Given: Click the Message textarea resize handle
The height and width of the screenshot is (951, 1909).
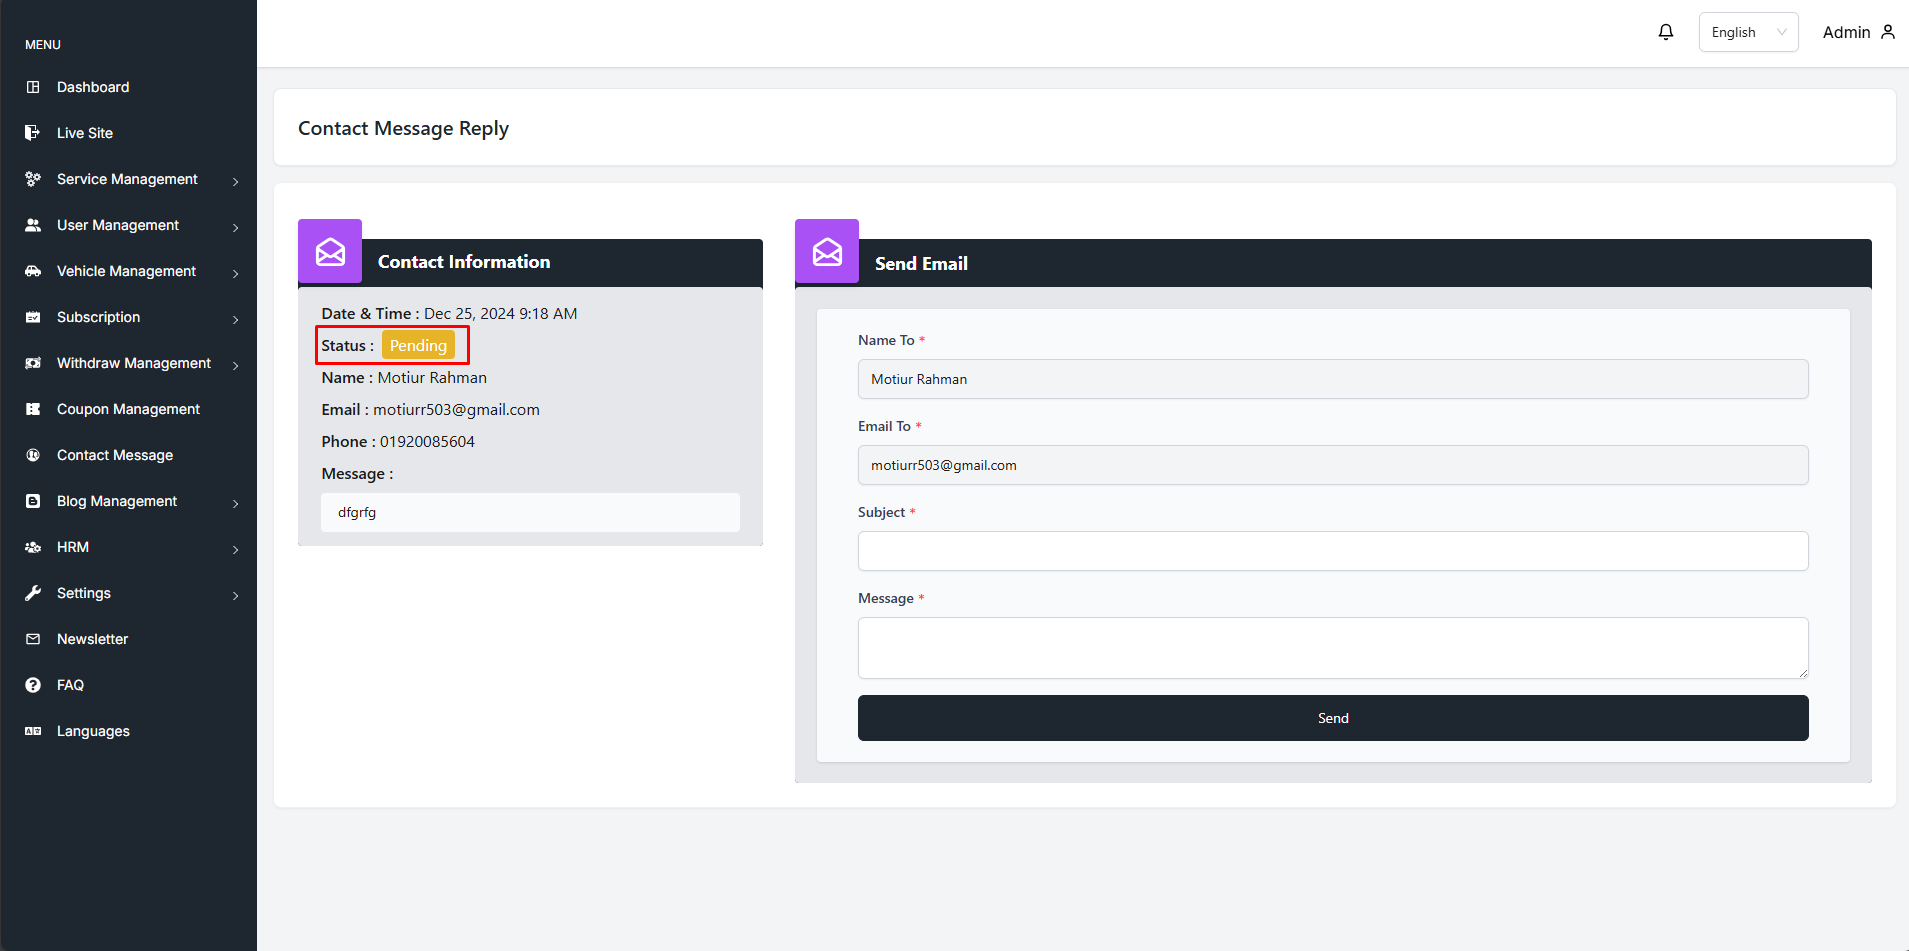Looking at the screenshot, I should [x=1803, y=673].
